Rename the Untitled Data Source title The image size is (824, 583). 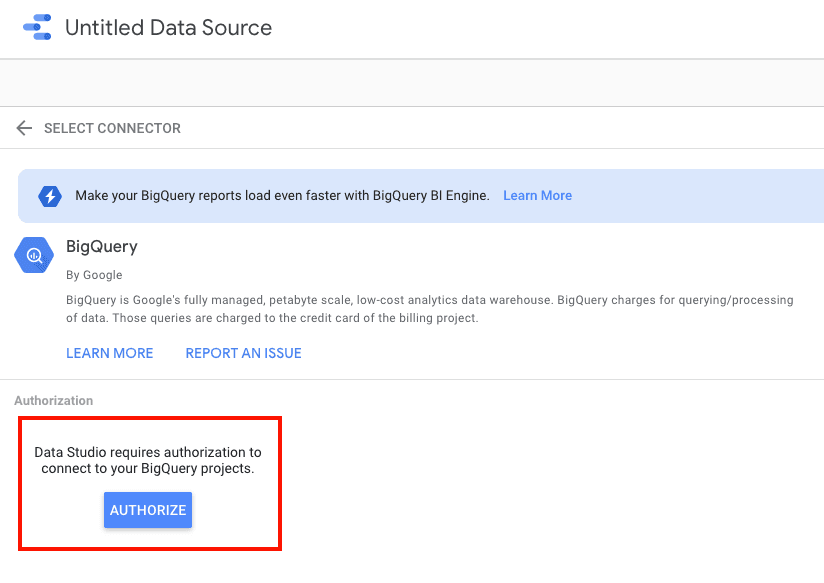(x=168, y=28)
